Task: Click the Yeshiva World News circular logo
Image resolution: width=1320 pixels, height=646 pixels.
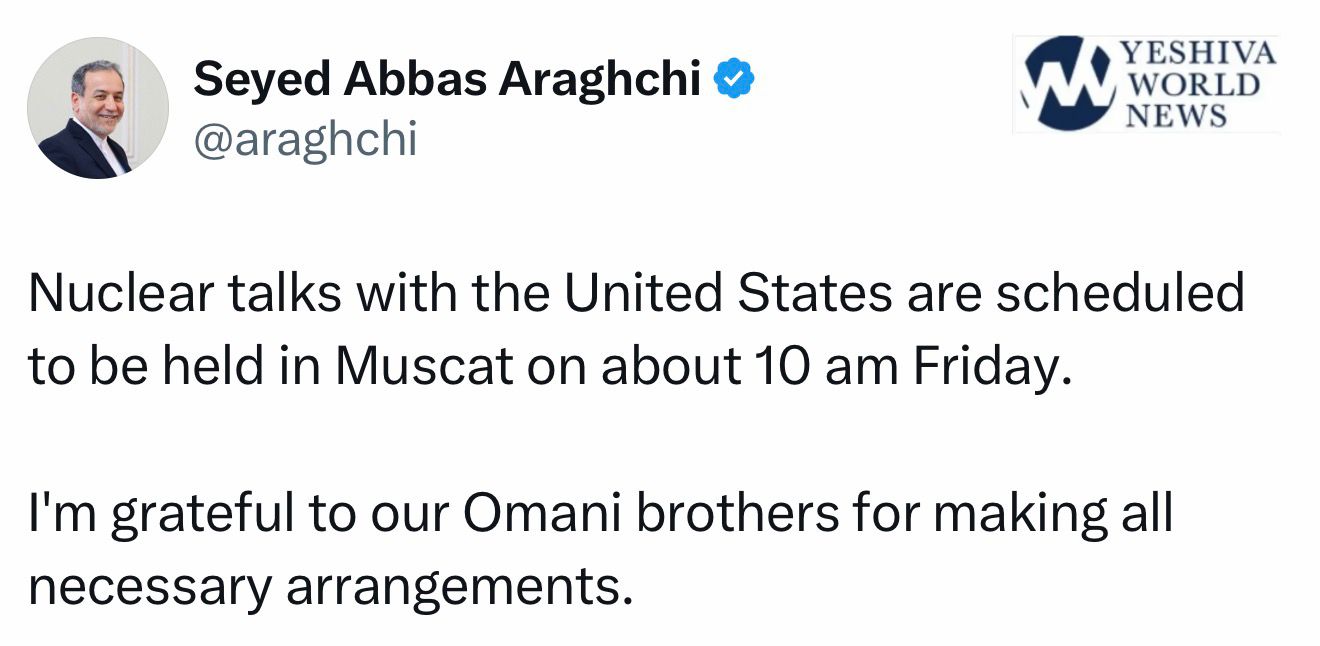Action: click(1065, 84)
